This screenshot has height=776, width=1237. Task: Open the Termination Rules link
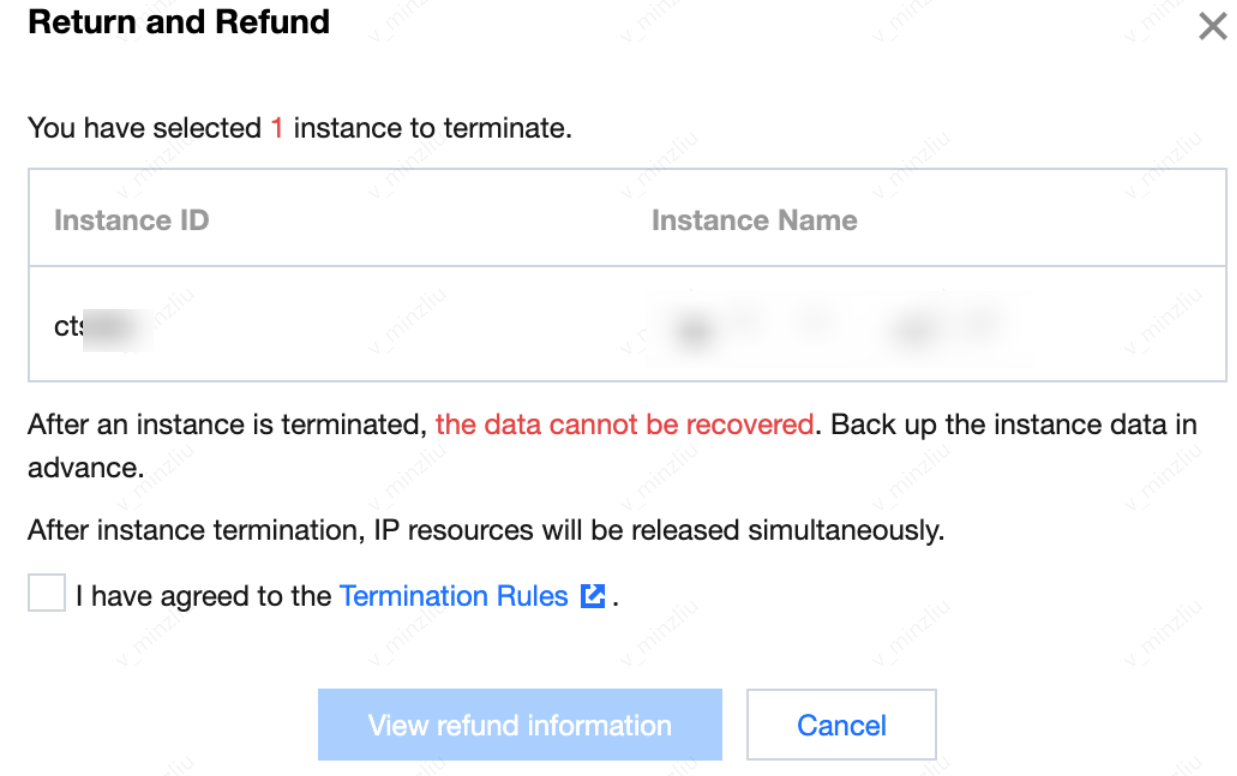(455, 596)
